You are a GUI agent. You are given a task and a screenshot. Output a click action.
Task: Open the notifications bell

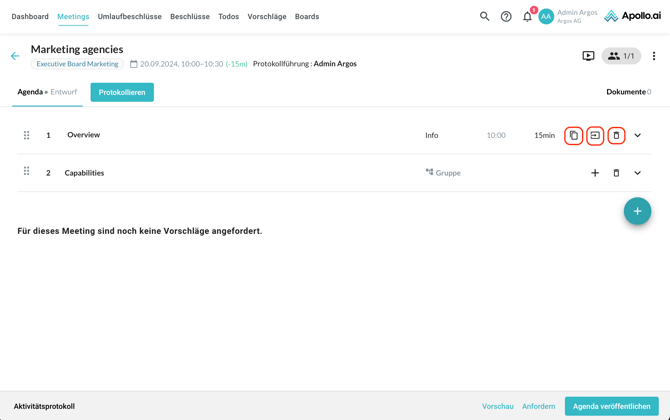click(527, 16)
